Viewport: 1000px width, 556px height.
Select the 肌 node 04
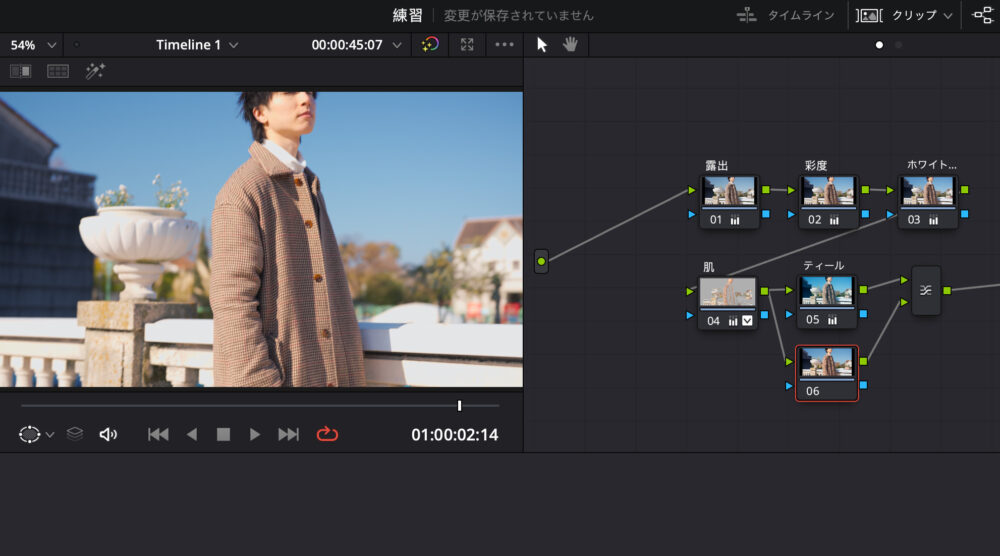(x=727, y=293)
